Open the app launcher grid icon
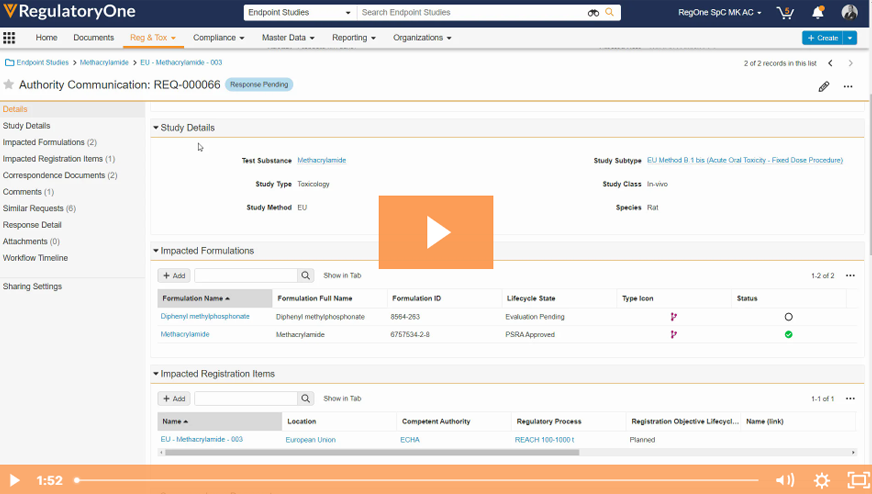 [9, 38]
